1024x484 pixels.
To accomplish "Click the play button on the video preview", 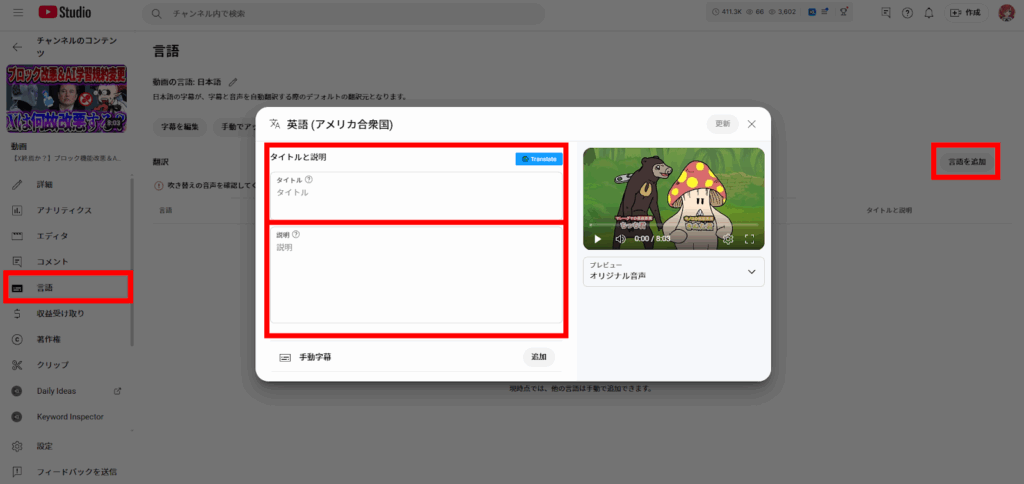I will (x=598, y=239).
